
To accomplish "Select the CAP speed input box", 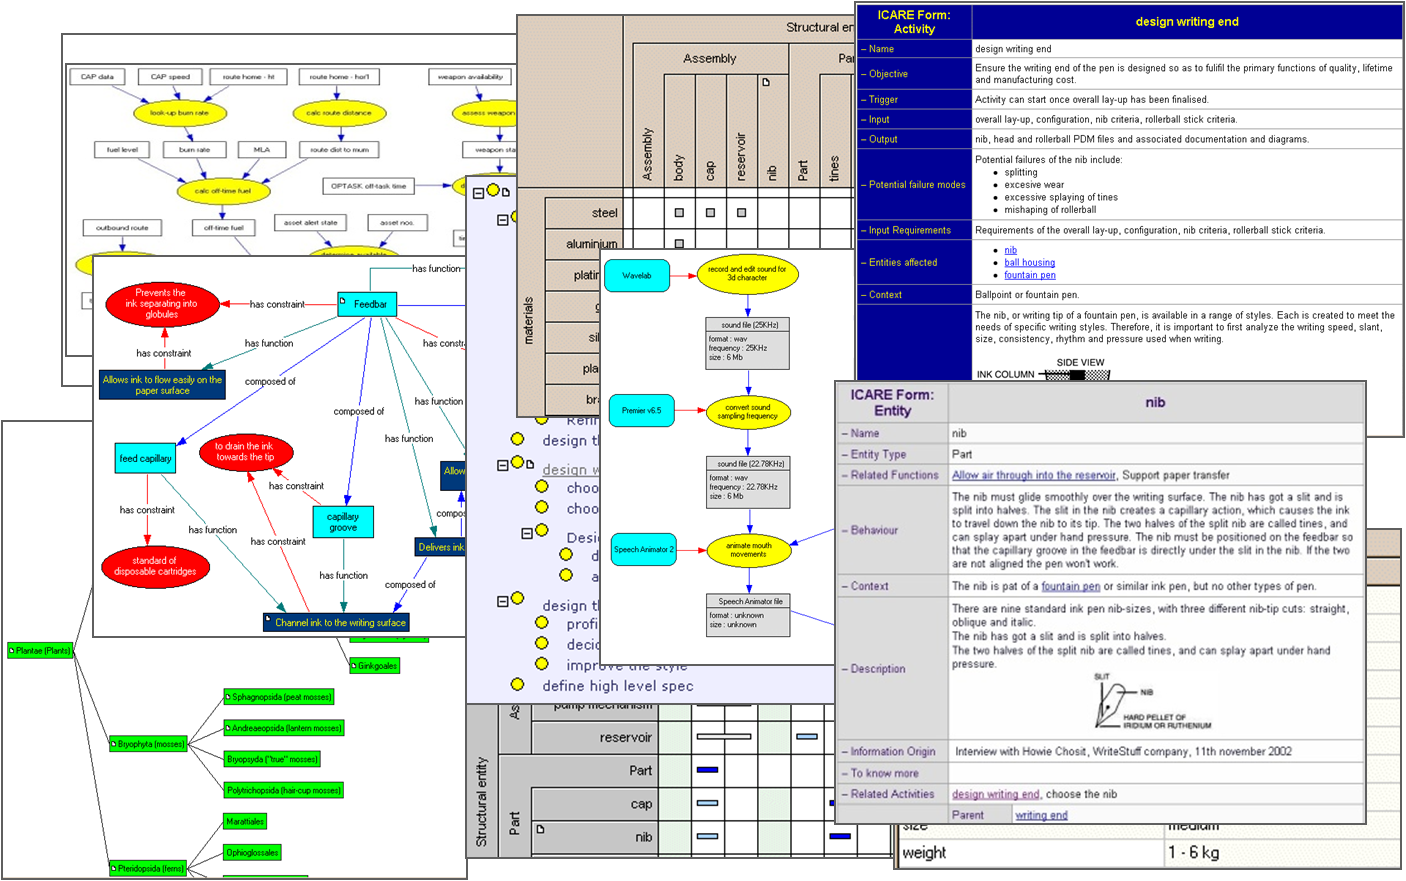I will click(x=170, y=76).
